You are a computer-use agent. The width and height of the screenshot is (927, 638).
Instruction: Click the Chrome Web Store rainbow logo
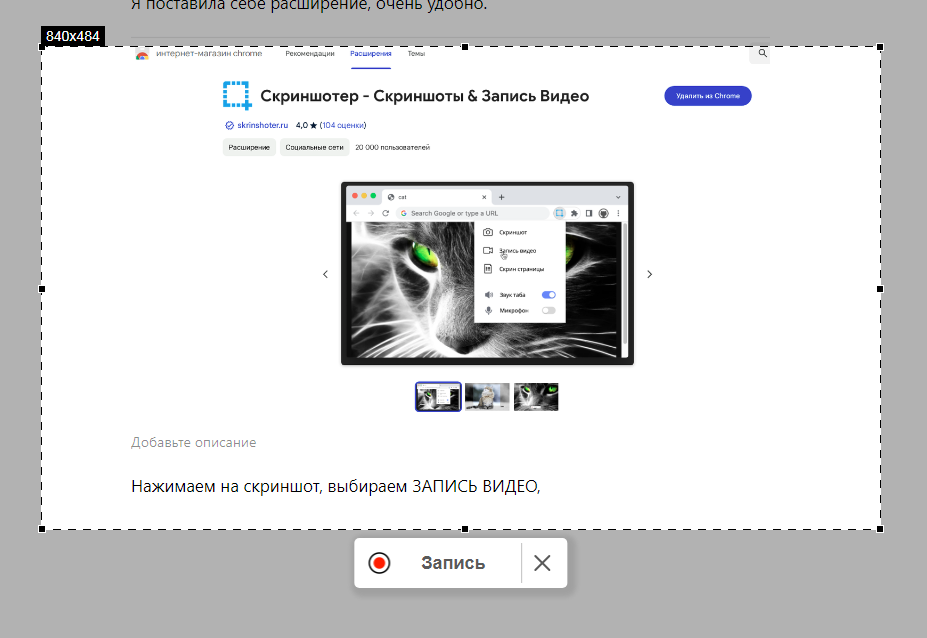pyautogui.click(x=142, y=56)
